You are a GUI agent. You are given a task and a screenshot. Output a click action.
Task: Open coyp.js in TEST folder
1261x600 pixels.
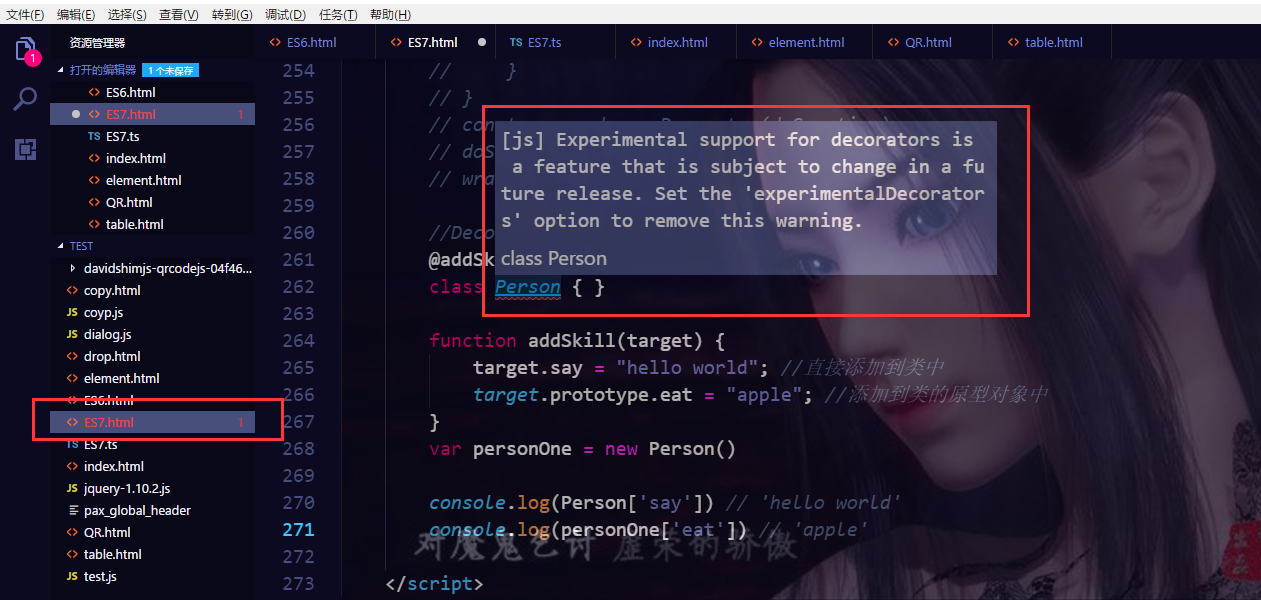point(152,312)
